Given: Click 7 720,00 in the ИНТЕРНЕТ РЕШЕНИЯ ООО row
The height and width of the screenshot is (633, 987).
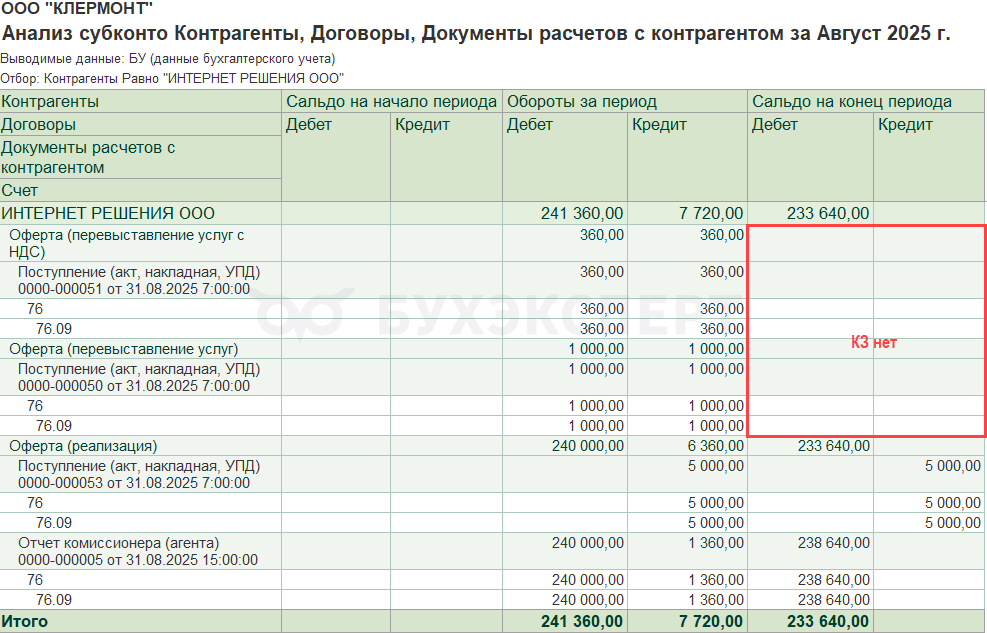Looking at the screenshot, I should (x=711, y=213).
